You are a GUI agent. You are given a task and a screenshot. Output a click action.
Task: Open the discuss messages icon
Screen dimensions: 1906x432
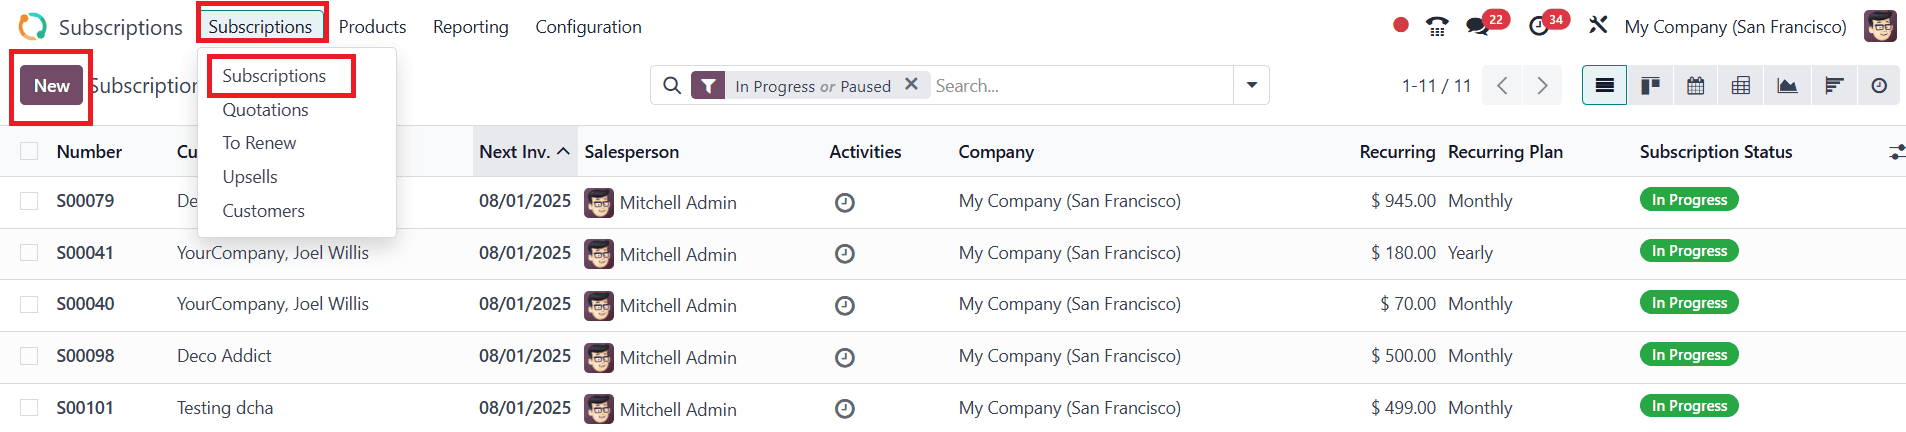[x=1478, y=27]
